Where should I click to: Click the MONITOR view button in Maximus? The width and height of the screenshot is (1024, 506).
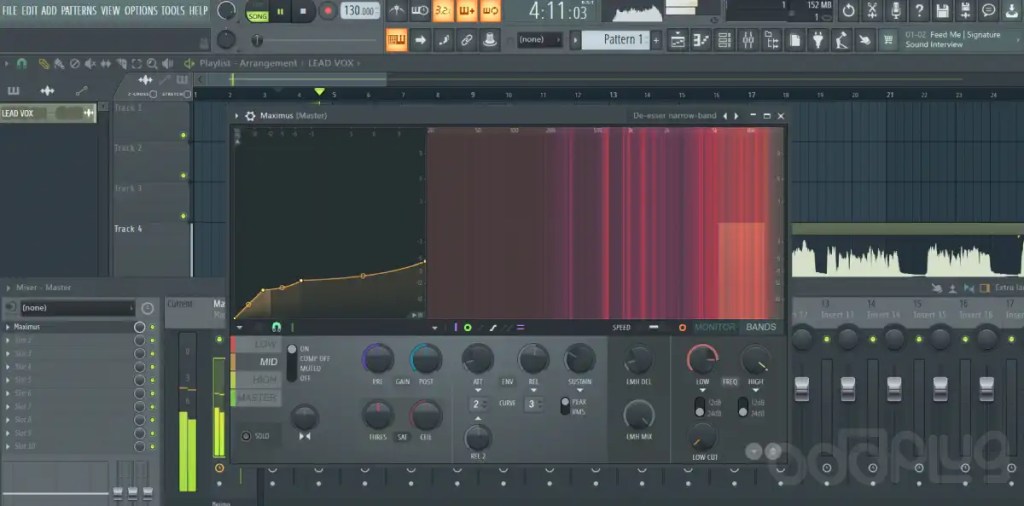714,327
